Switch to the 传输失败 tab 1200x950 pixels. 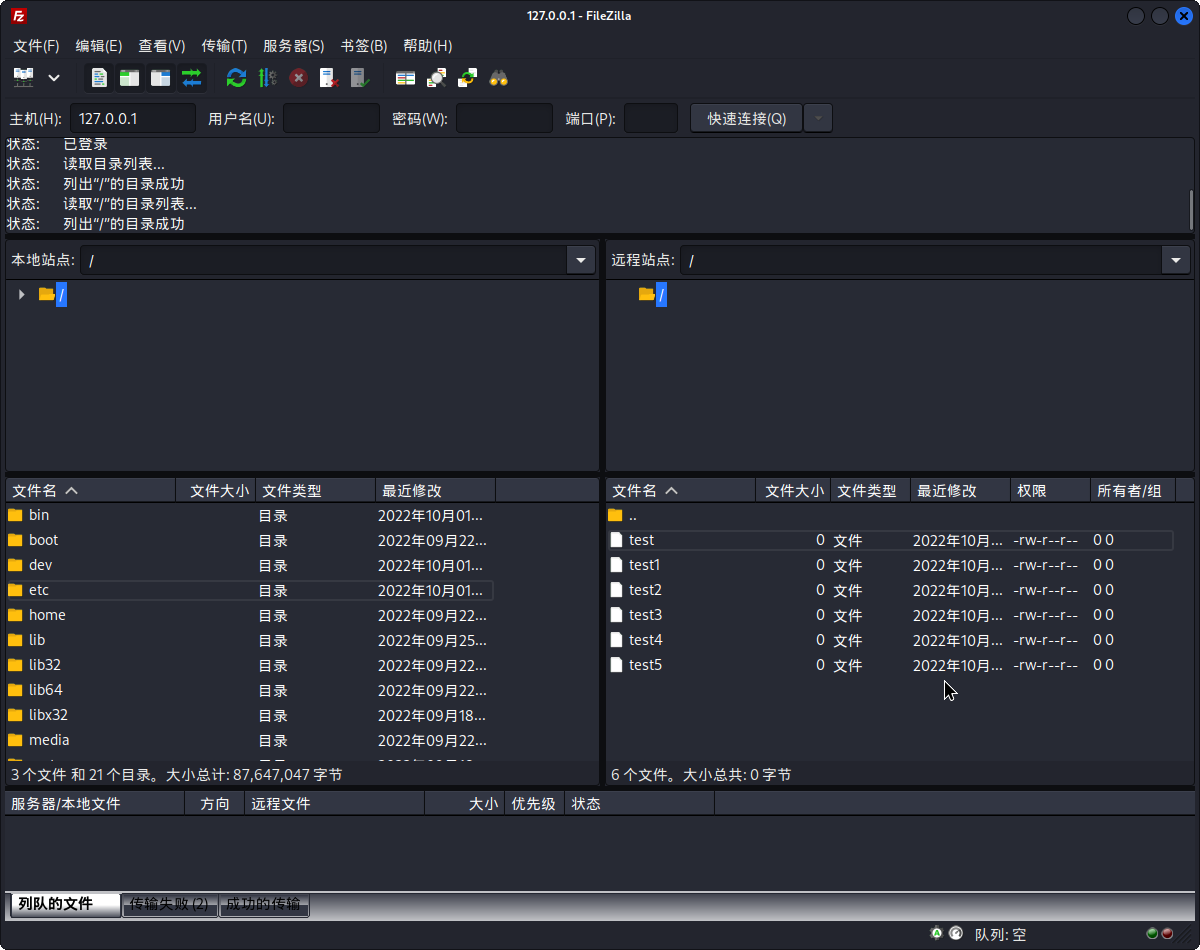click(x=170, y=904)
